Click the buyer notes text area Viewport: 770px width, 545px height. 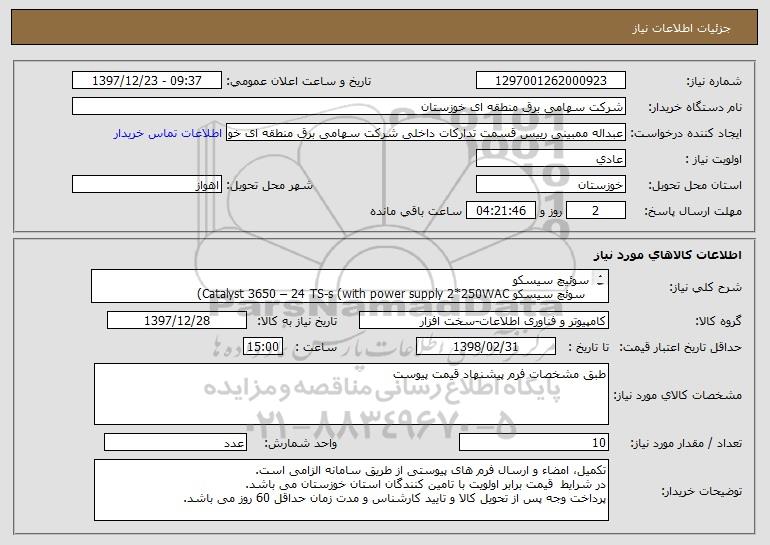tap(351, 490)
